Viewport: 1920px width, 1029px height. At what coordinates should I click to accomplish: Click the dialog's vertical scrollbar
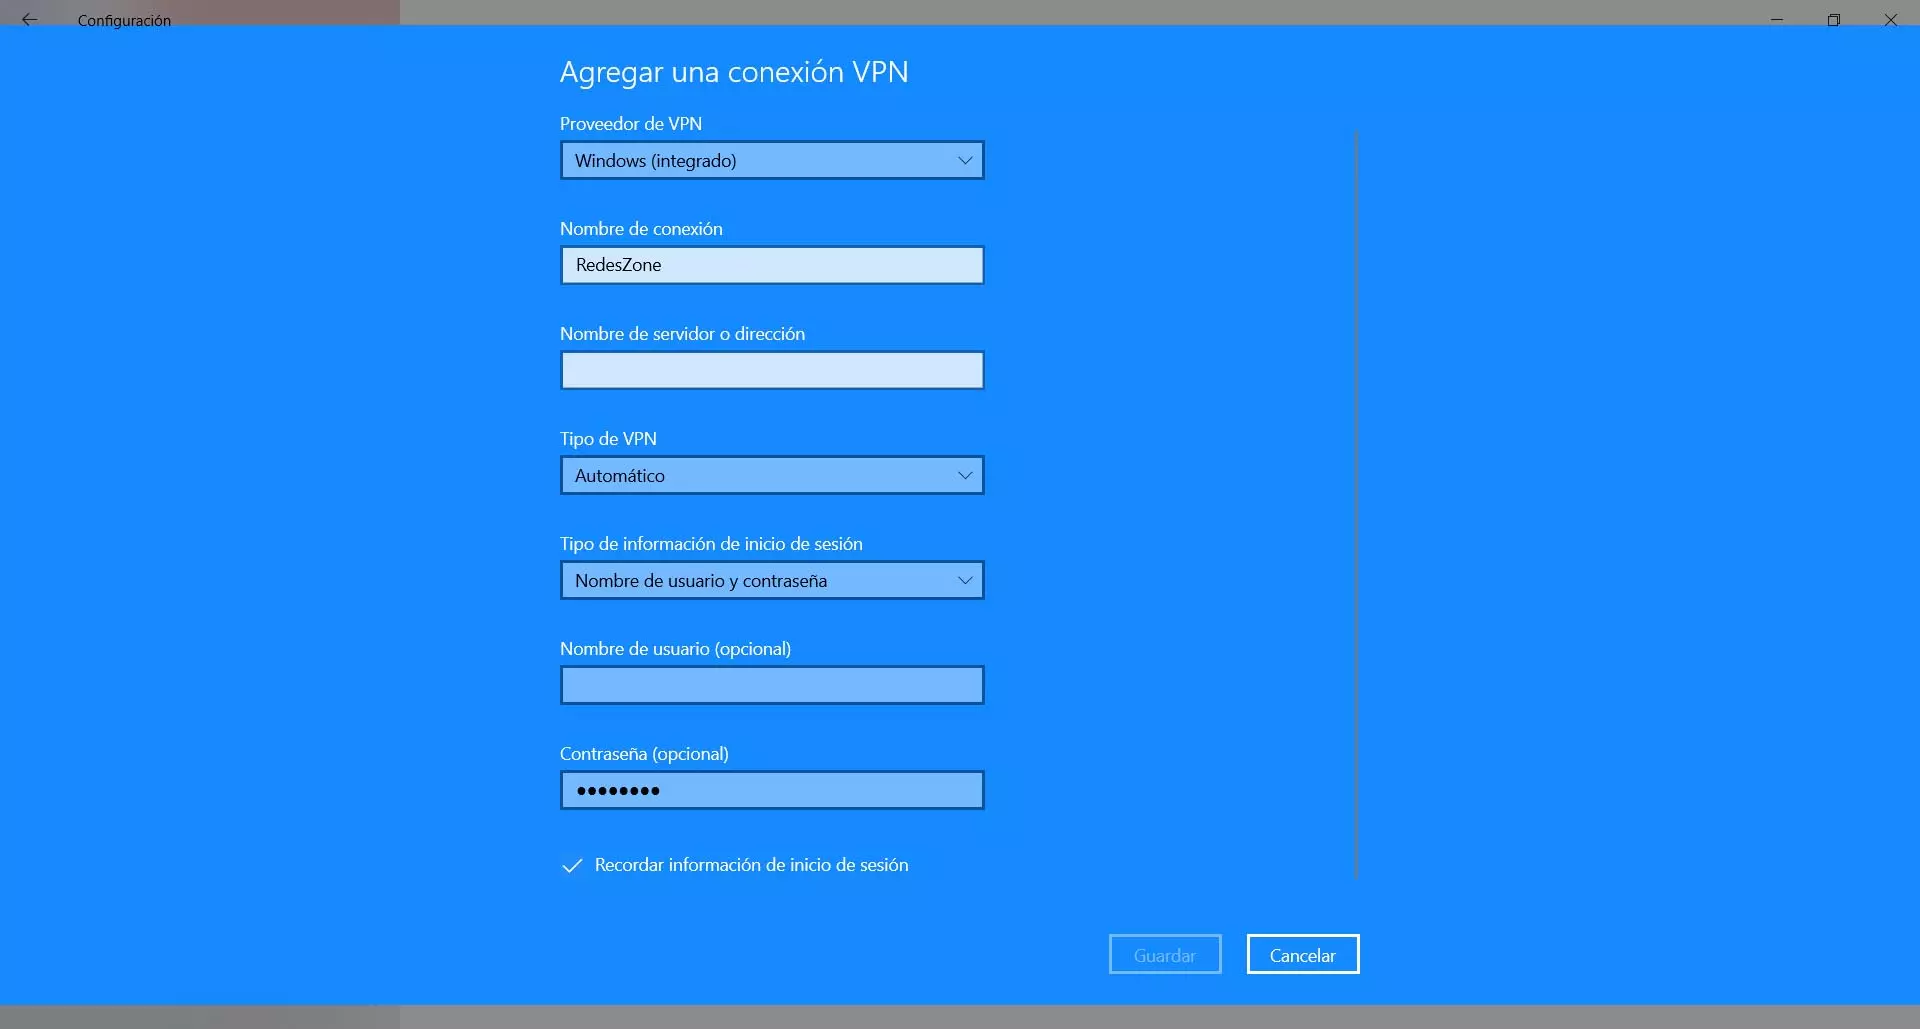pyautogui.click(x=1356, y=505)
